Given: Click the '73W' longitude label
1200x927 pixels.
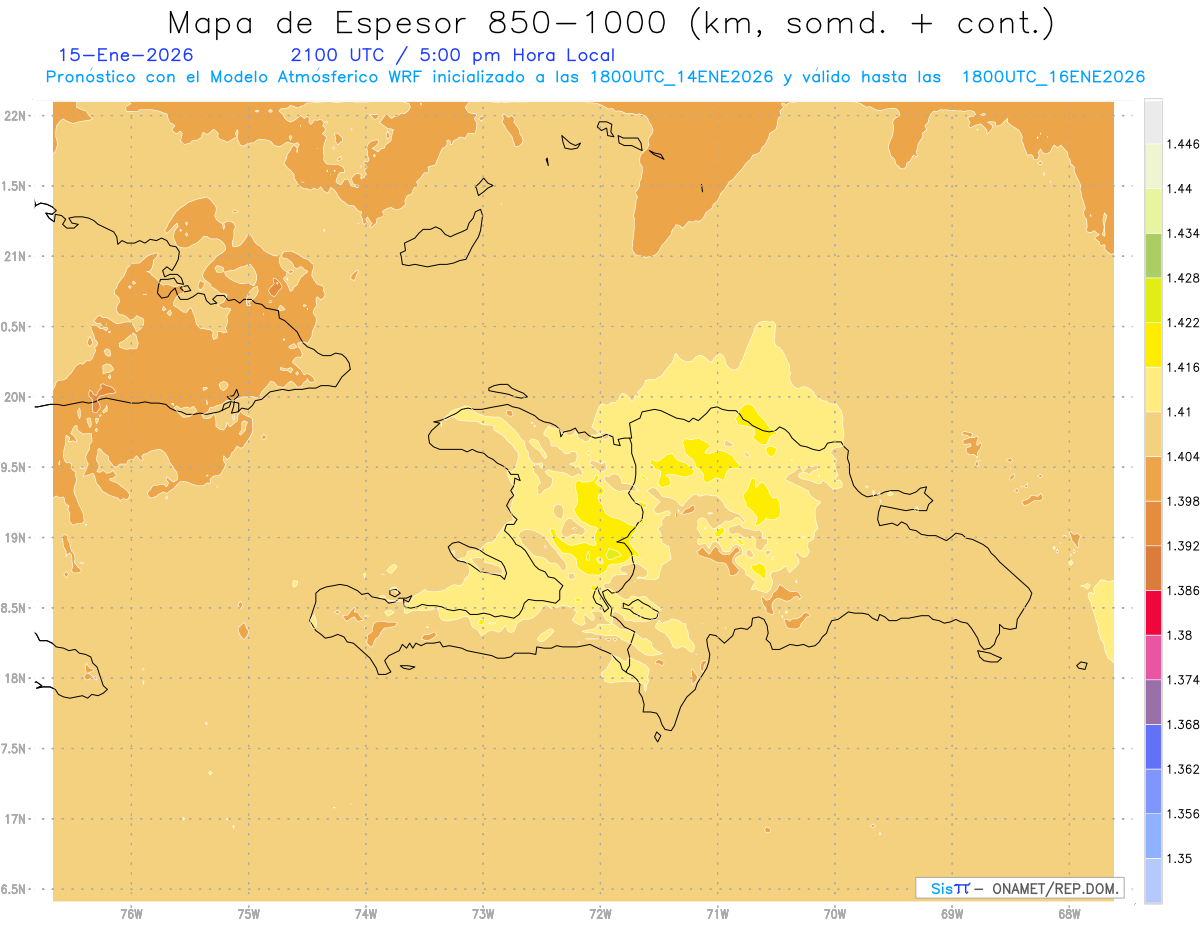Looking at the screenshot, I should click(x=483, y=914).
